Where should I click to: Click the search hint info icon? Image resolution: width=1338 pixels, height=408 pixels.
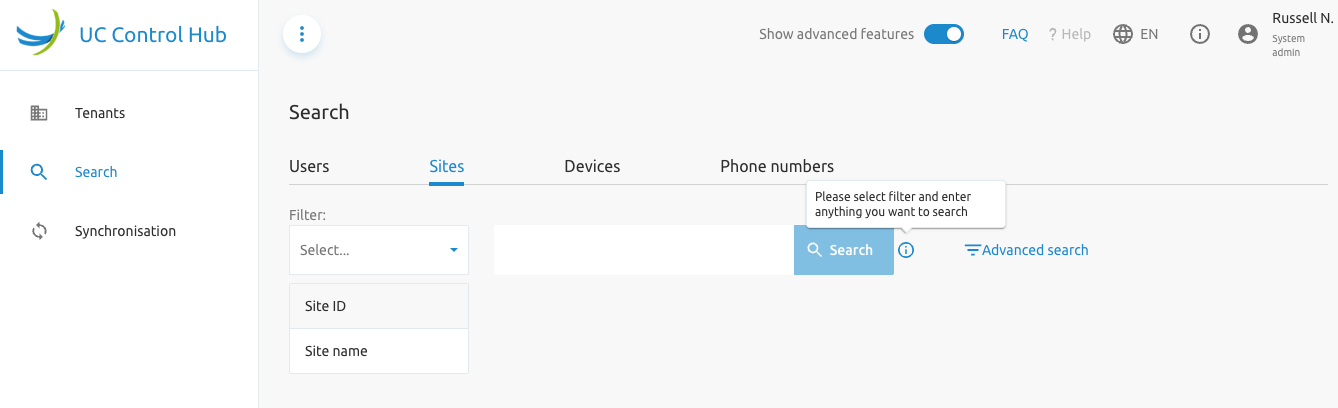point(906,250)
